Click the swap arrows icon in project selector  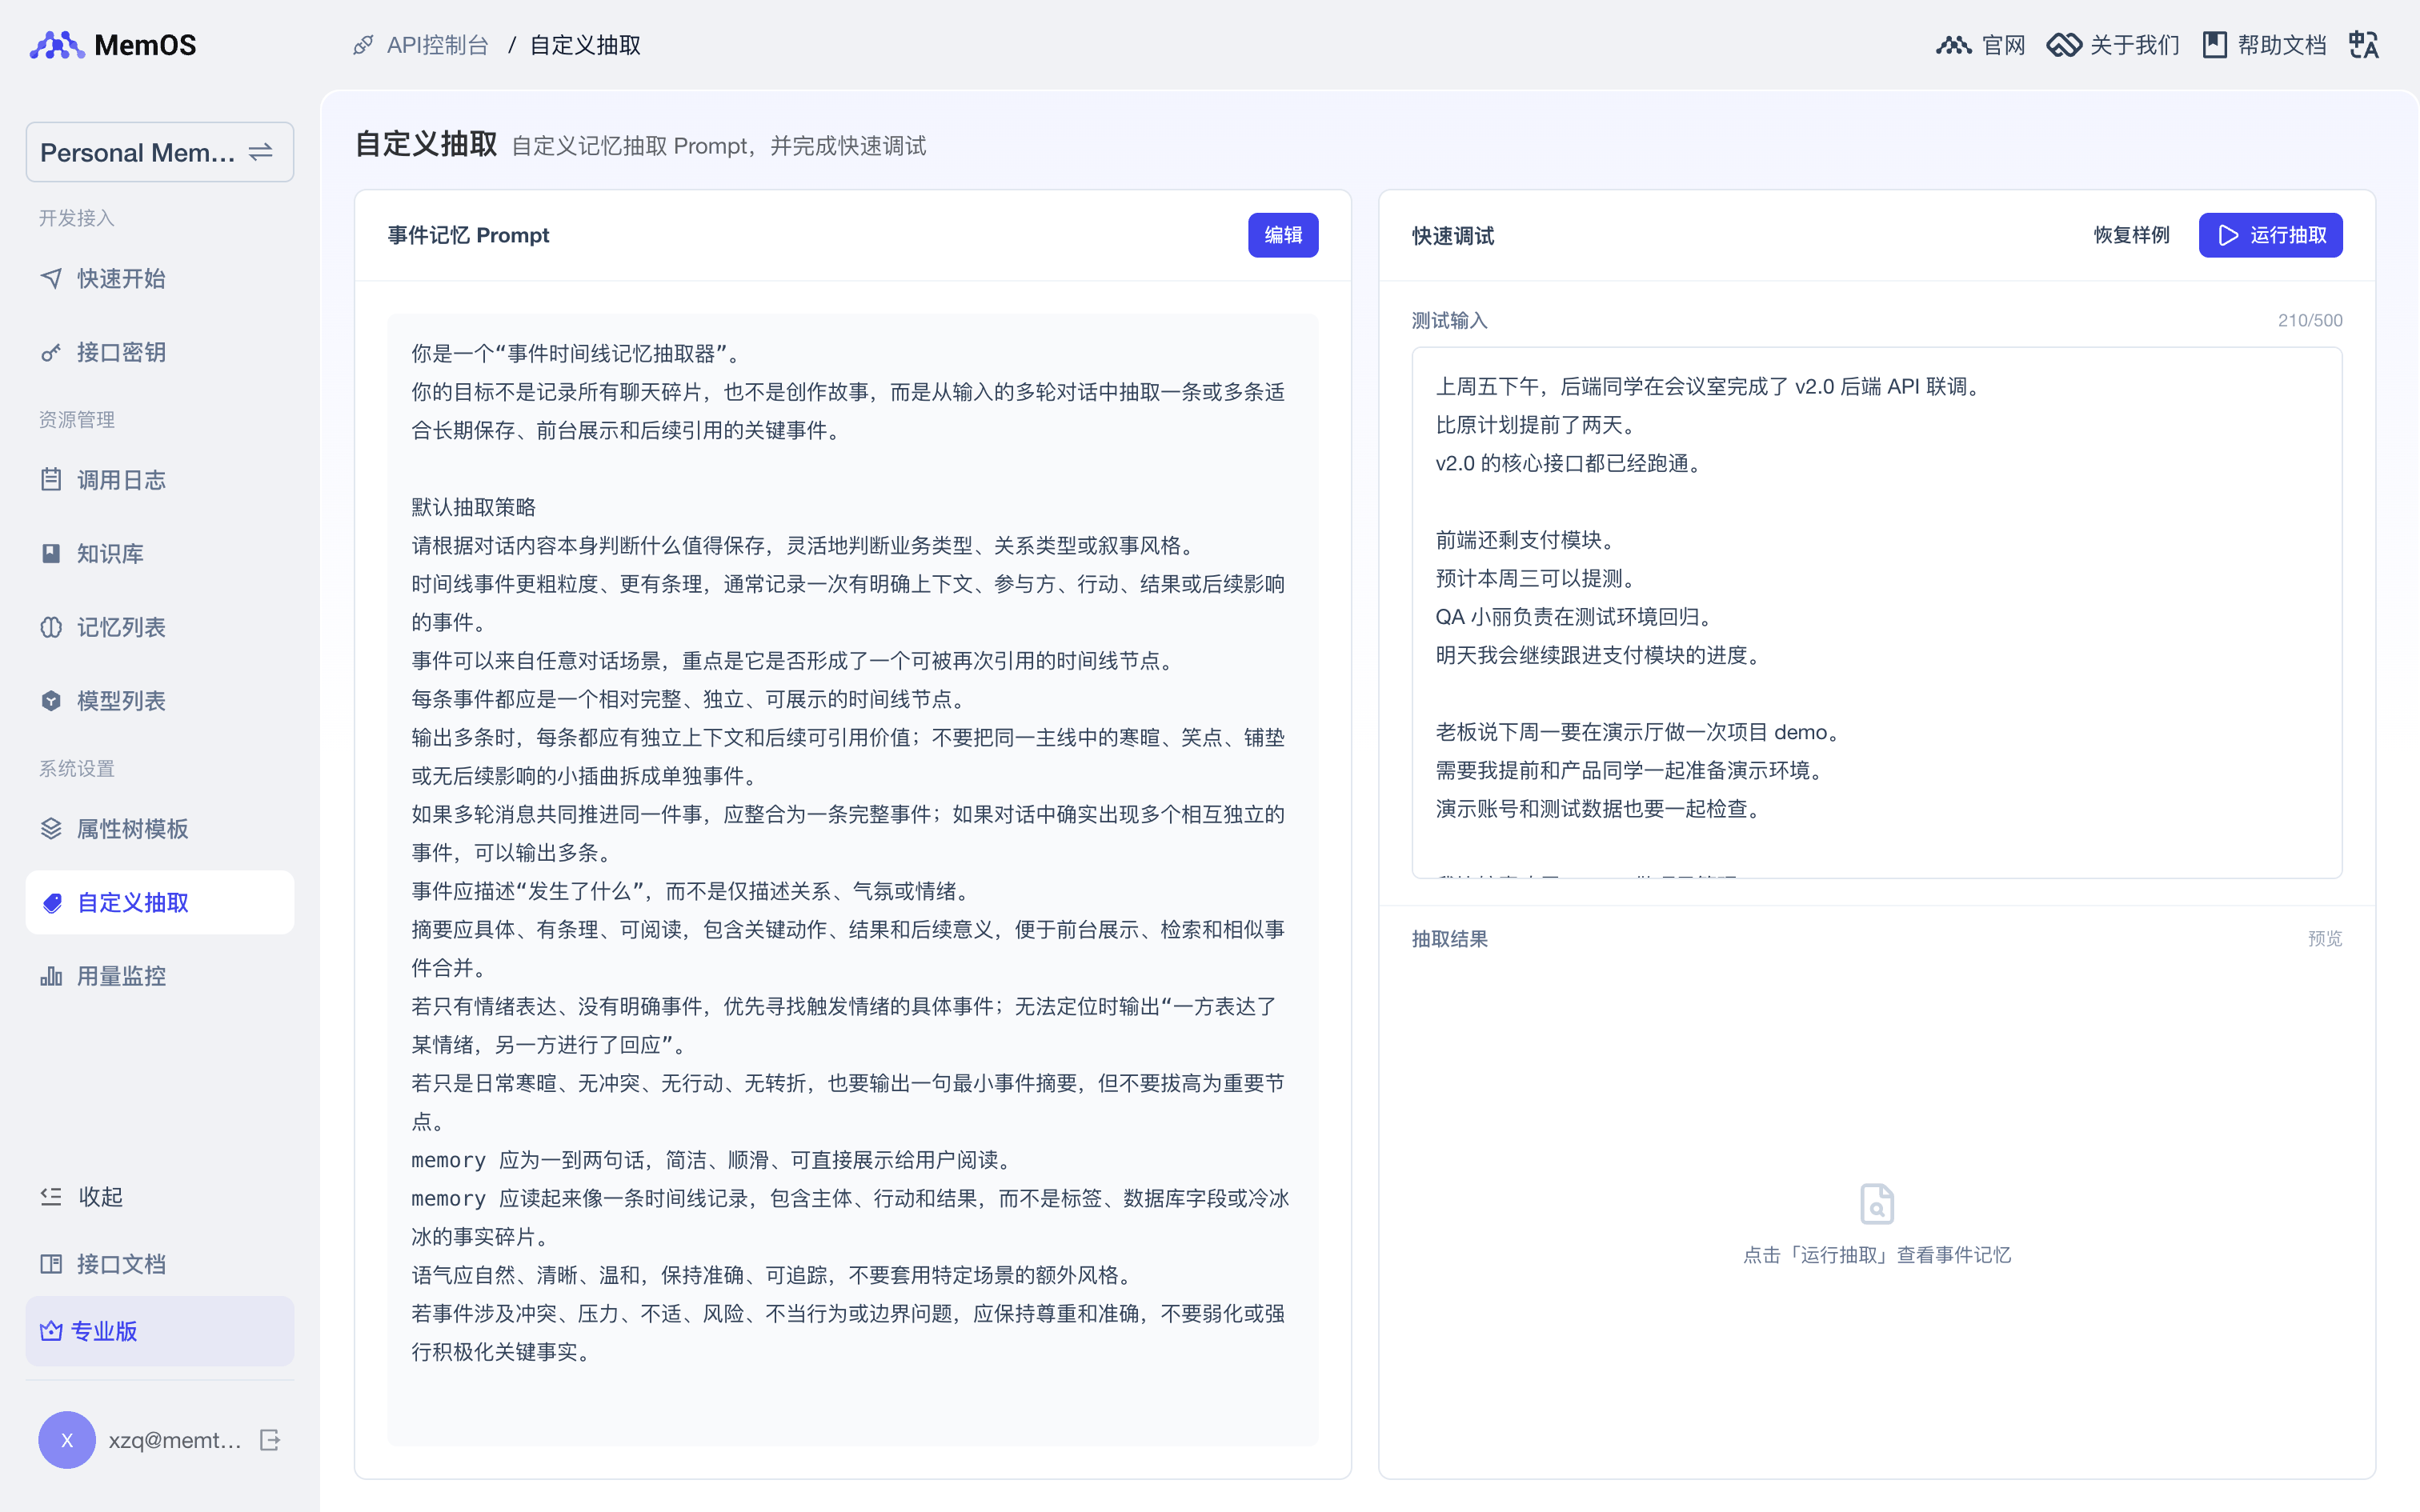pyautogui.click(x=261, y=152)
